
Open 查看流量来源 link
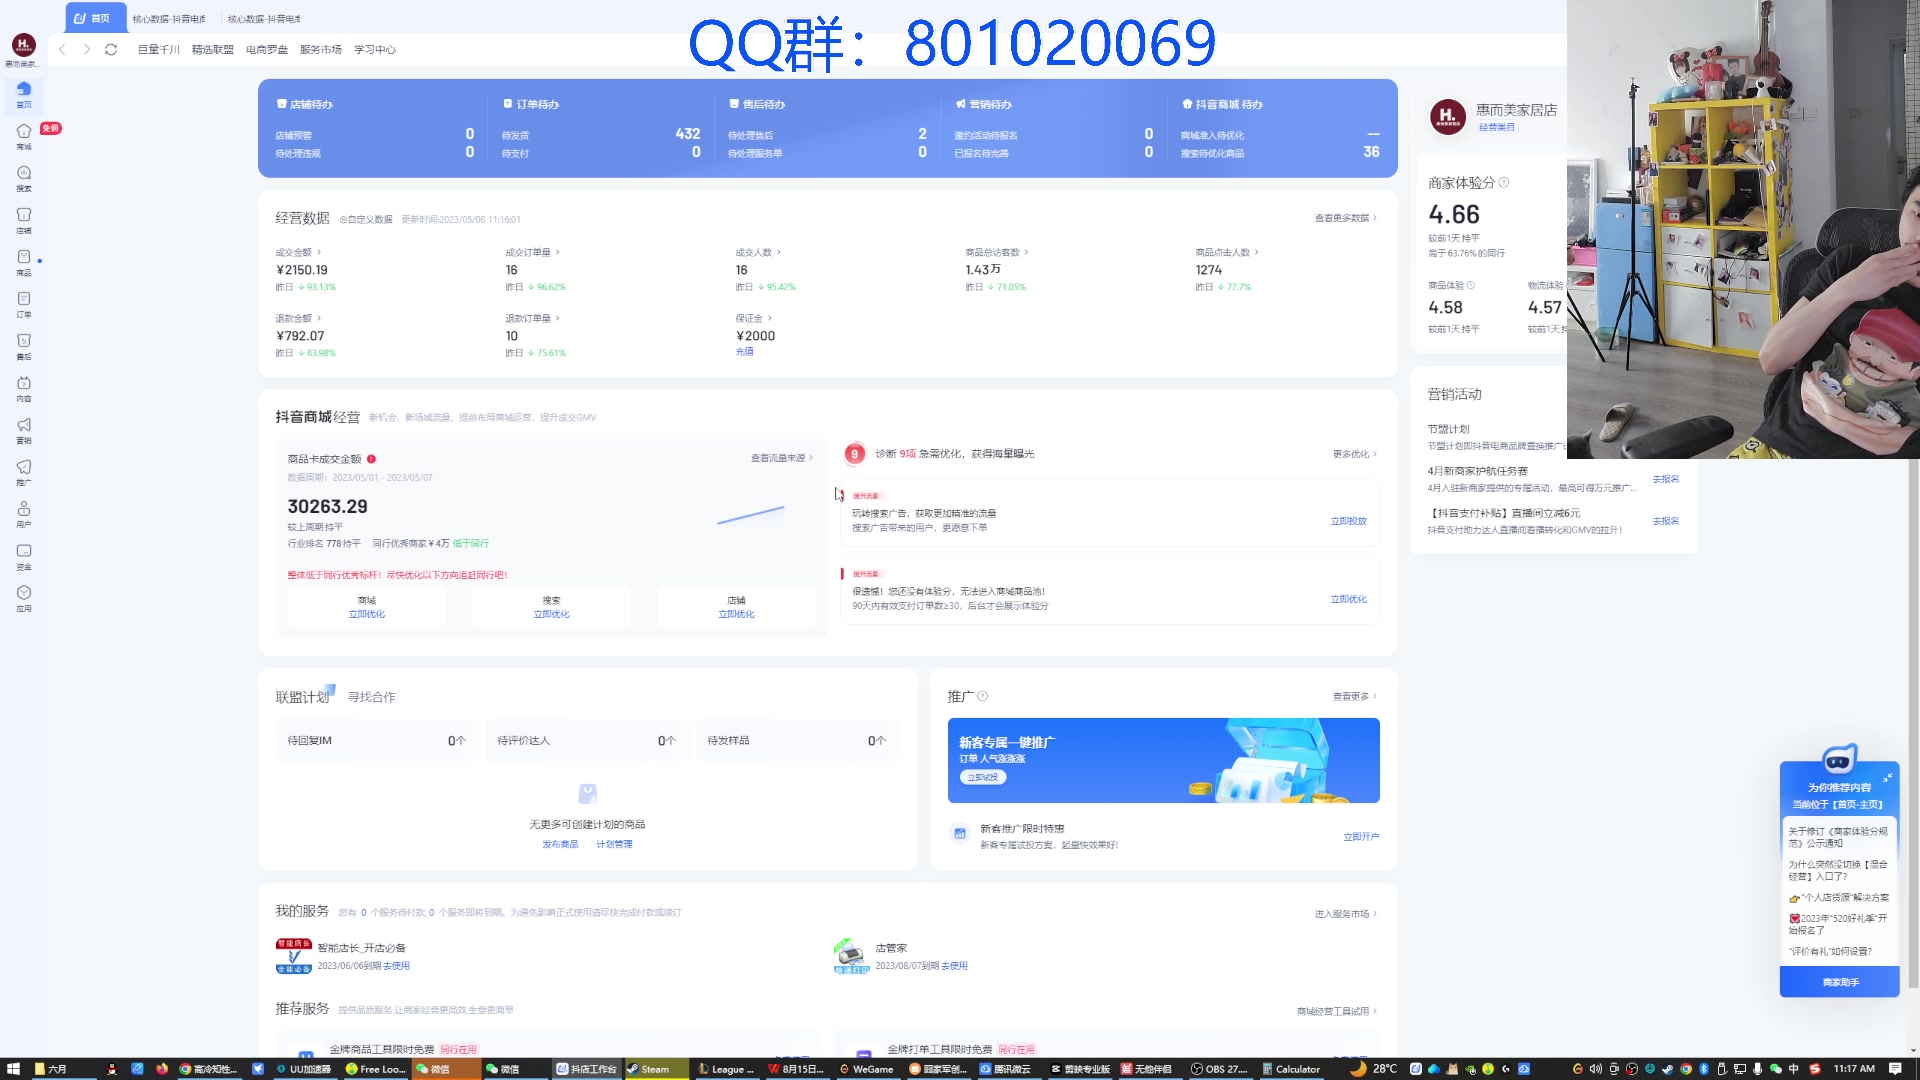[x=781, y=458]
